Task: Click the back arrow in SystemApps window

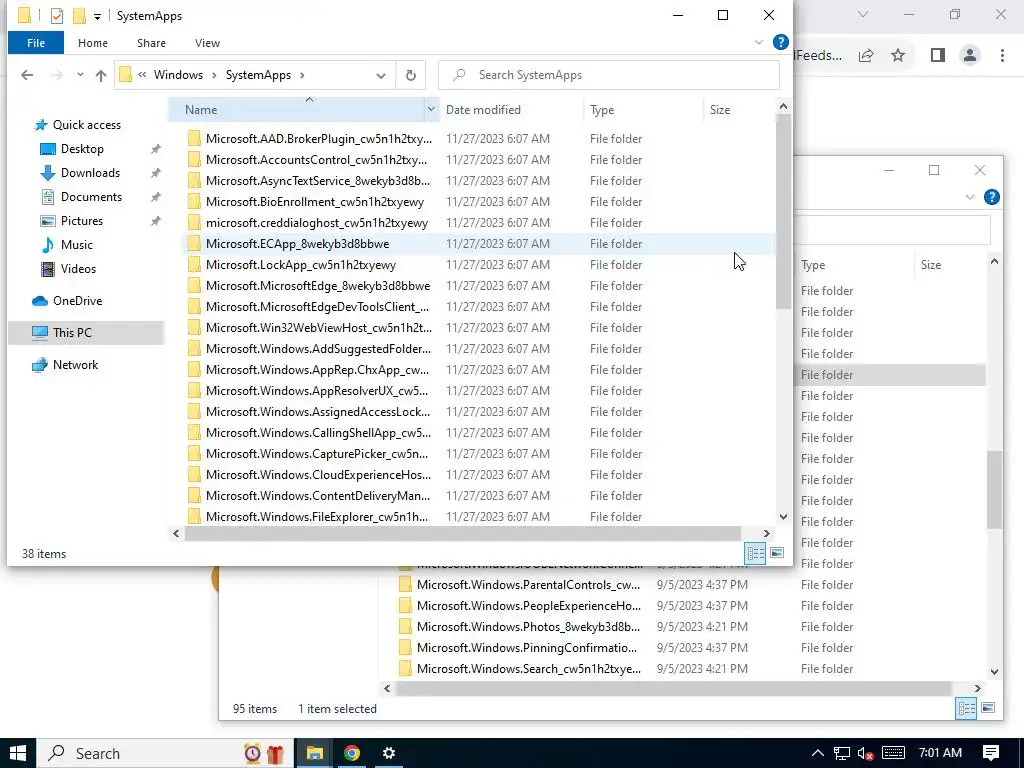Action: tap(27, 75)
